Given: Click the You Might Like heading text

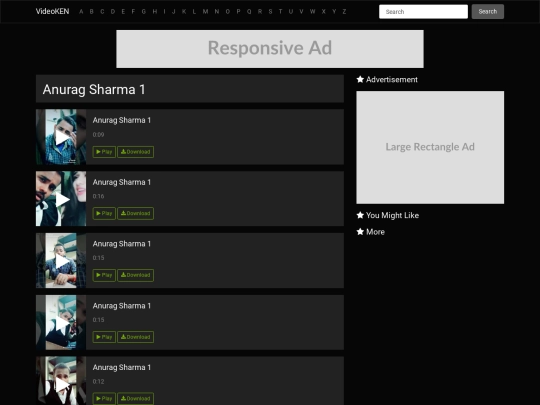Looking at the screenshot, I should 393,216.
